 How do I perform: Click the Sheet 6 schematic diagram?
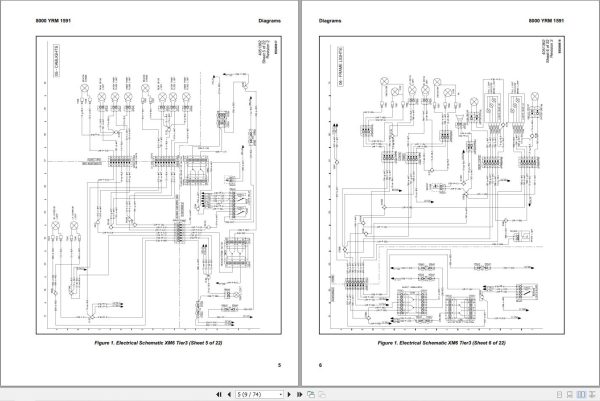pos(442,185)
